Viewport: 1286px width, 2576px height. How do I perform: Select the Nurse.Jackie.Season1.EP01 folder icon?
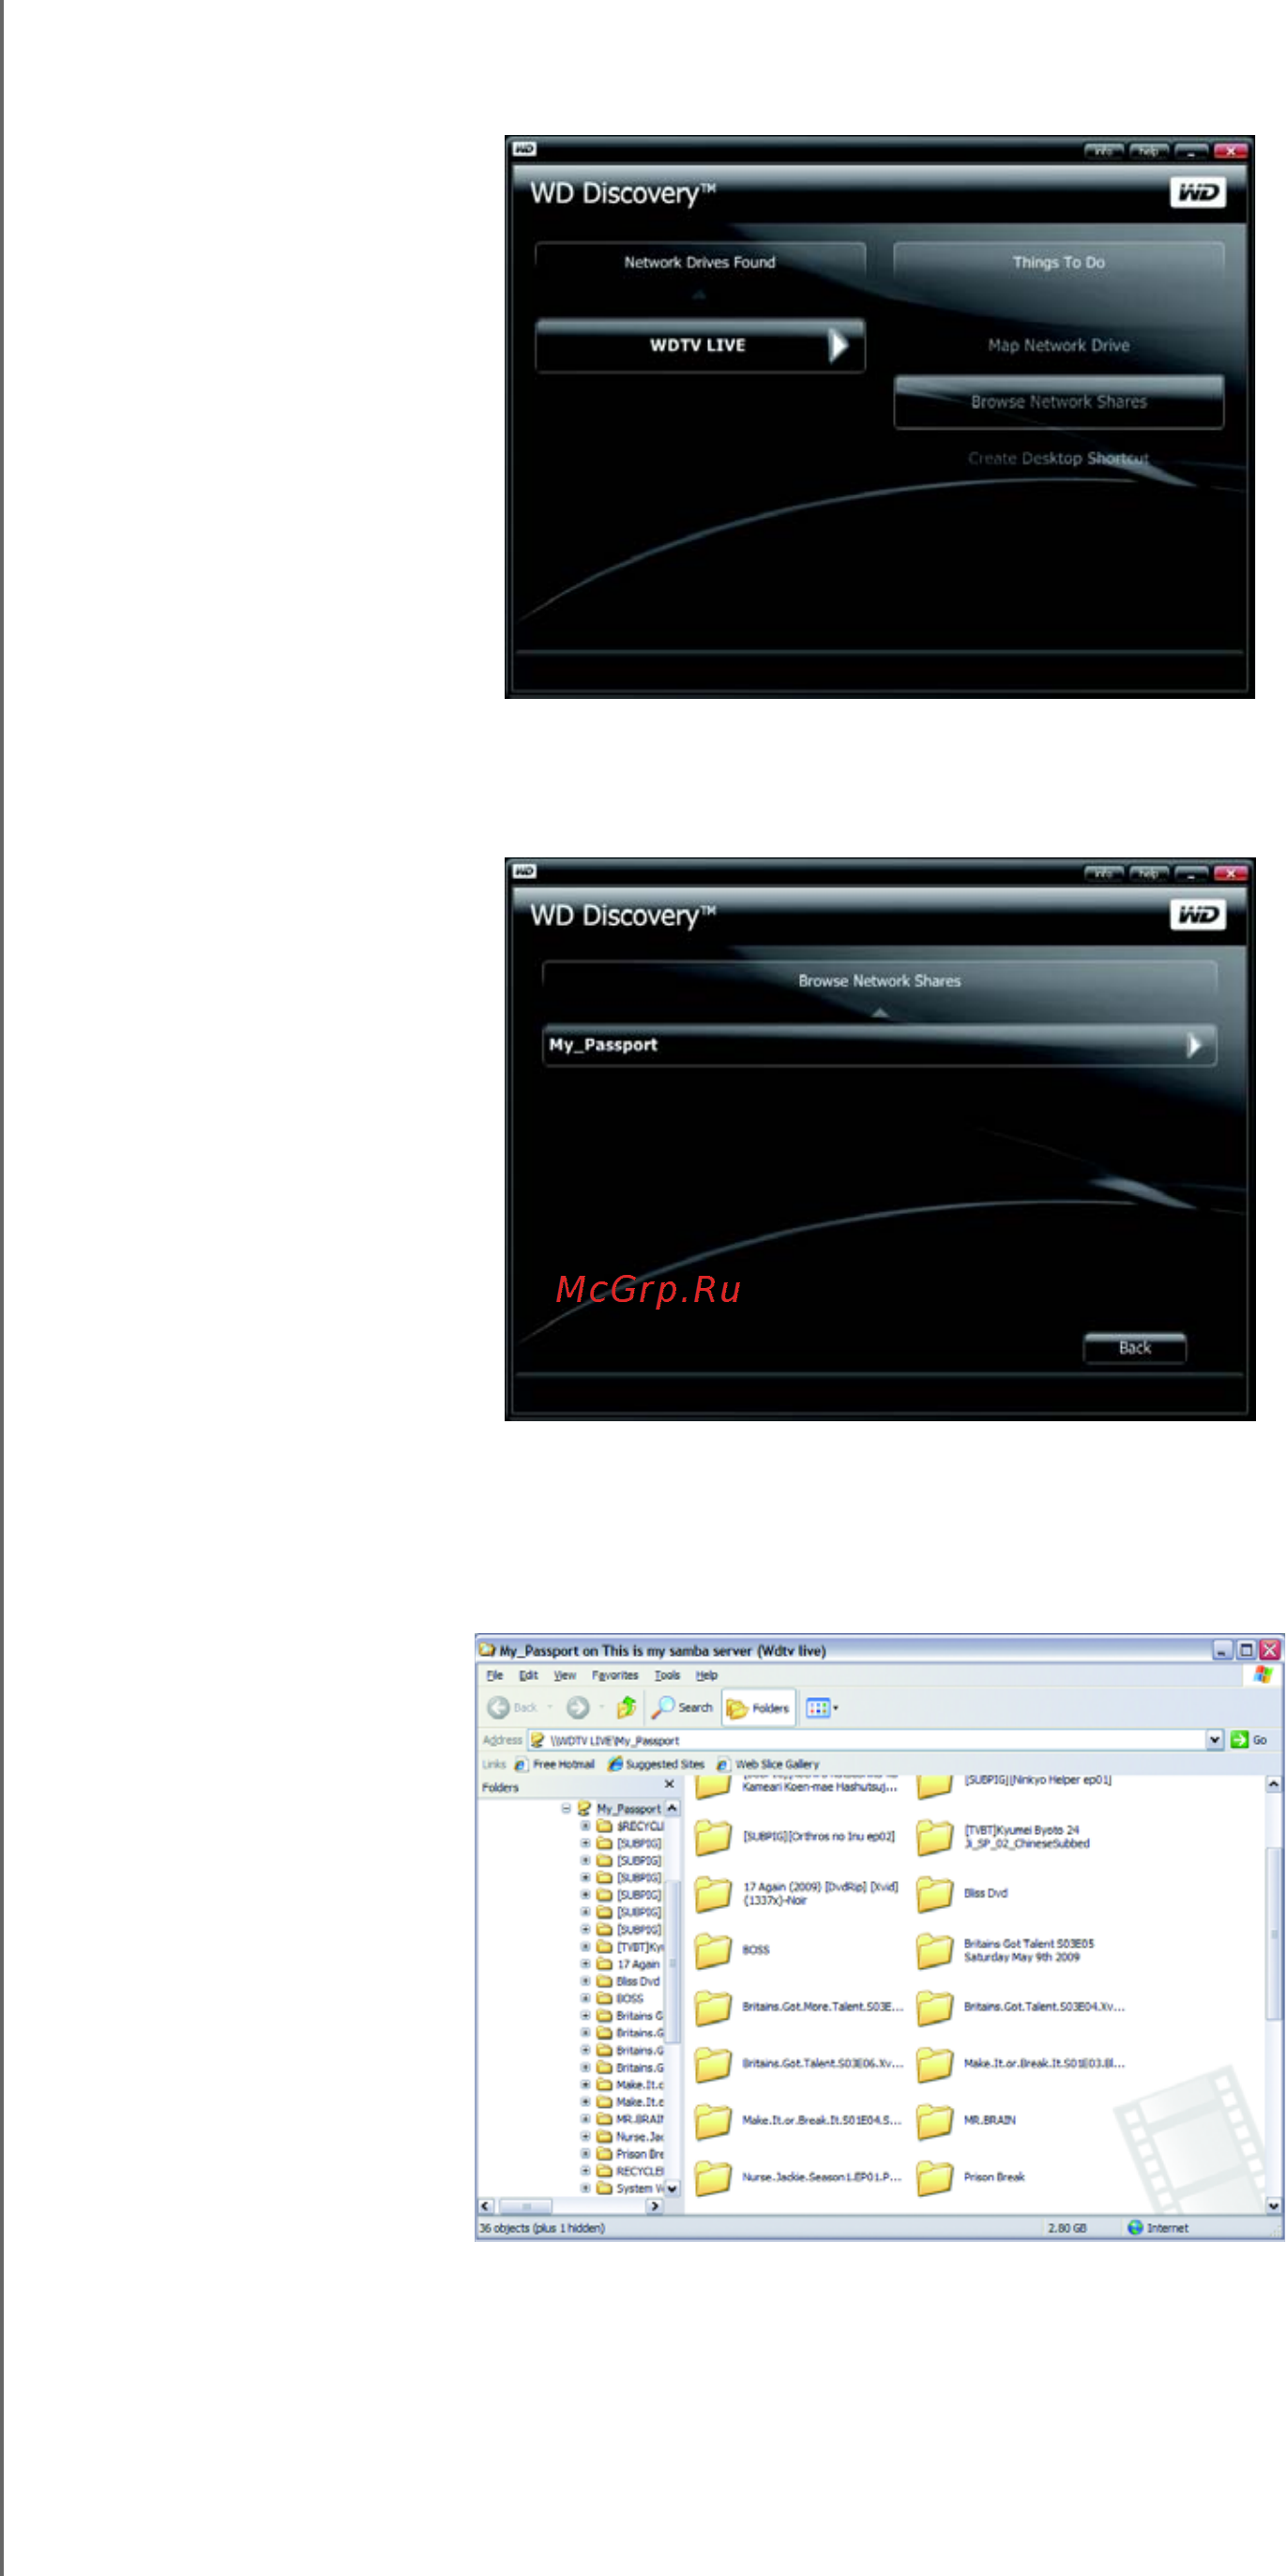tap(713, 2178)
